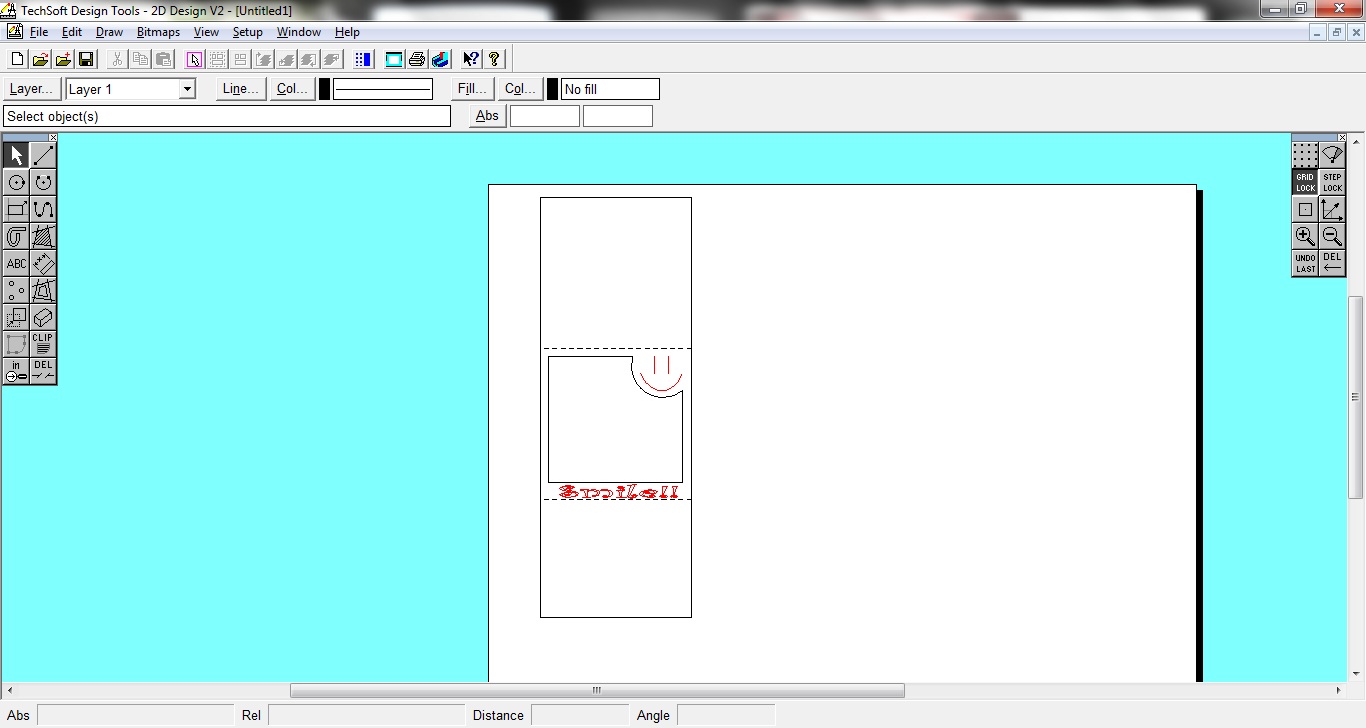Click the What's This help pointer
The height and width of the screenshot is (728, 1366).
click(x=471, y=59)
